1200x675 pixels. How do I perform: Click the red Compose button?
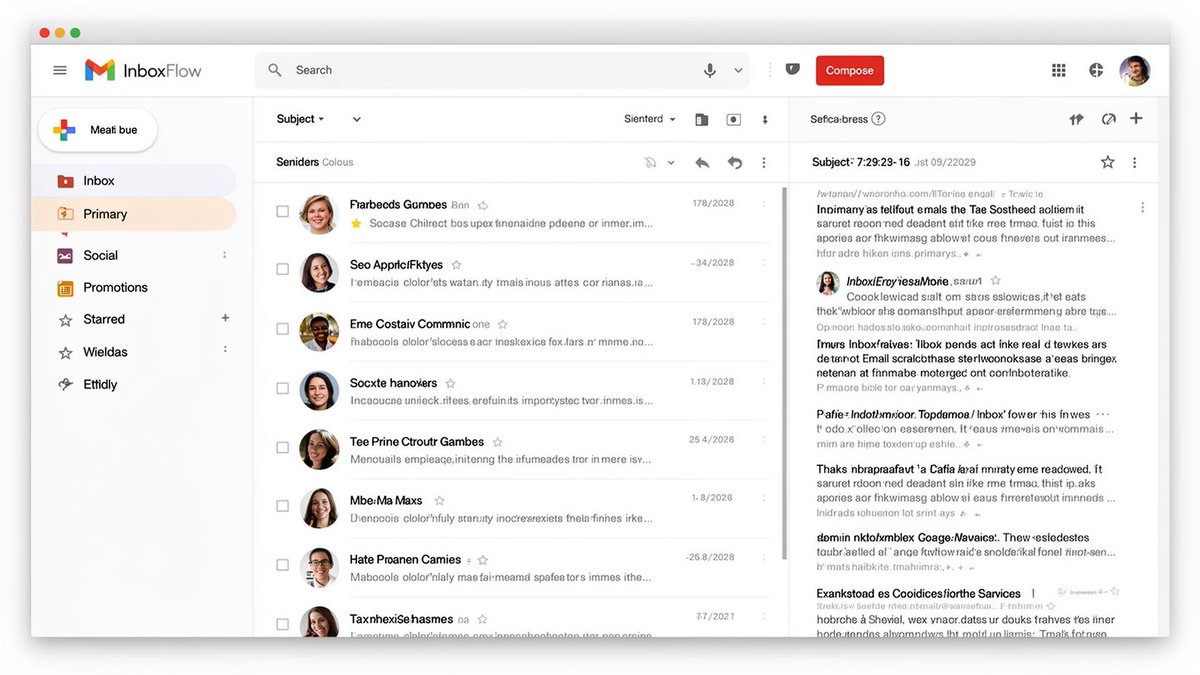tap(850, 70)
